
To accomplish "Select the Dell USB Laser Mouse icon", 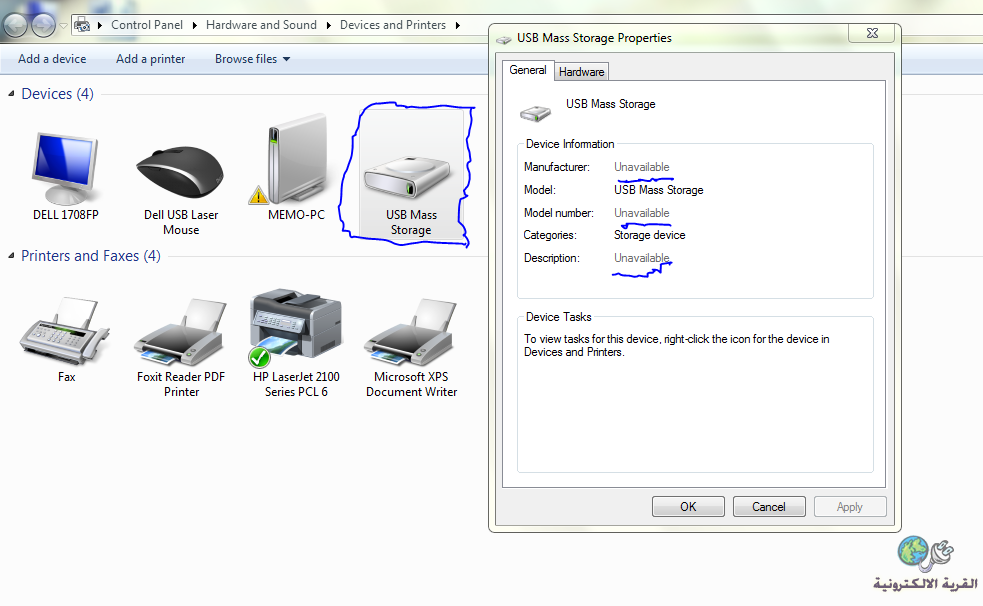I will [181, 172].
